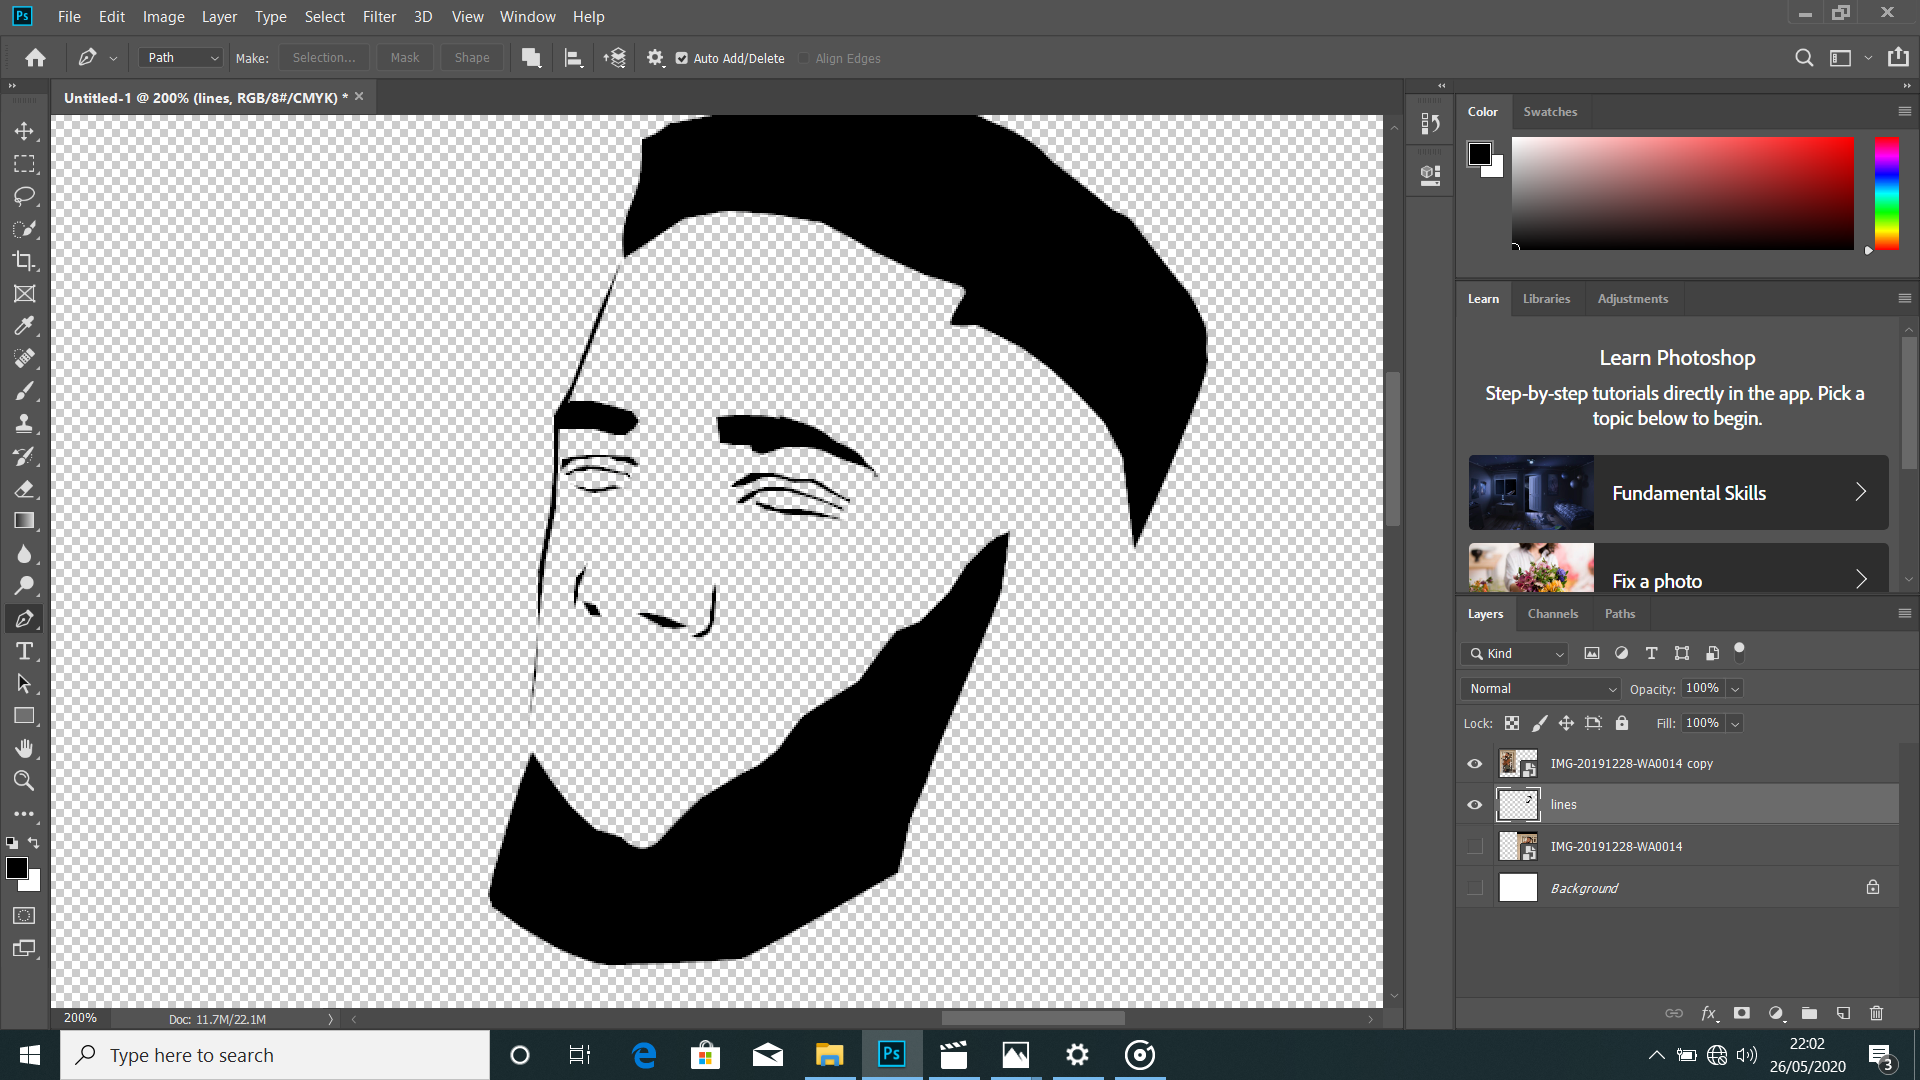Select the Gradient tool
This screenshot has width=1920, height=1080.
(24, 521)
